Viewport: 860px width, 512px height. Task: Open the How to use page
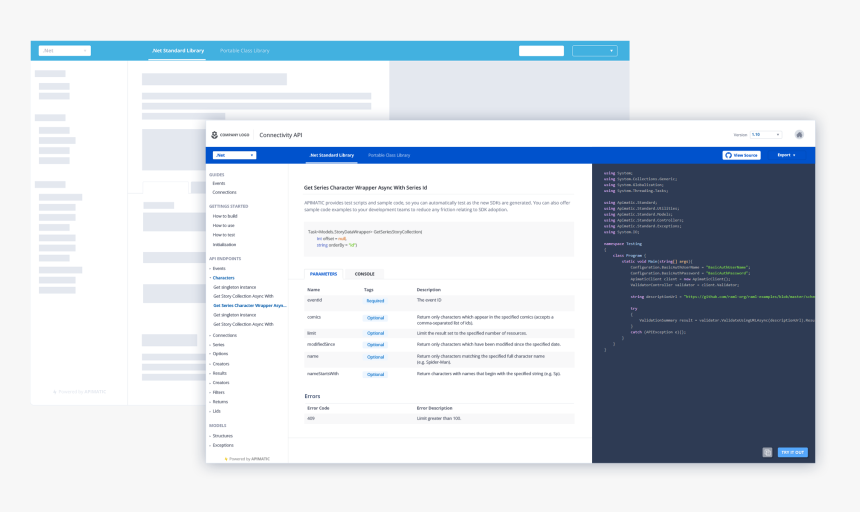(223, 225)
